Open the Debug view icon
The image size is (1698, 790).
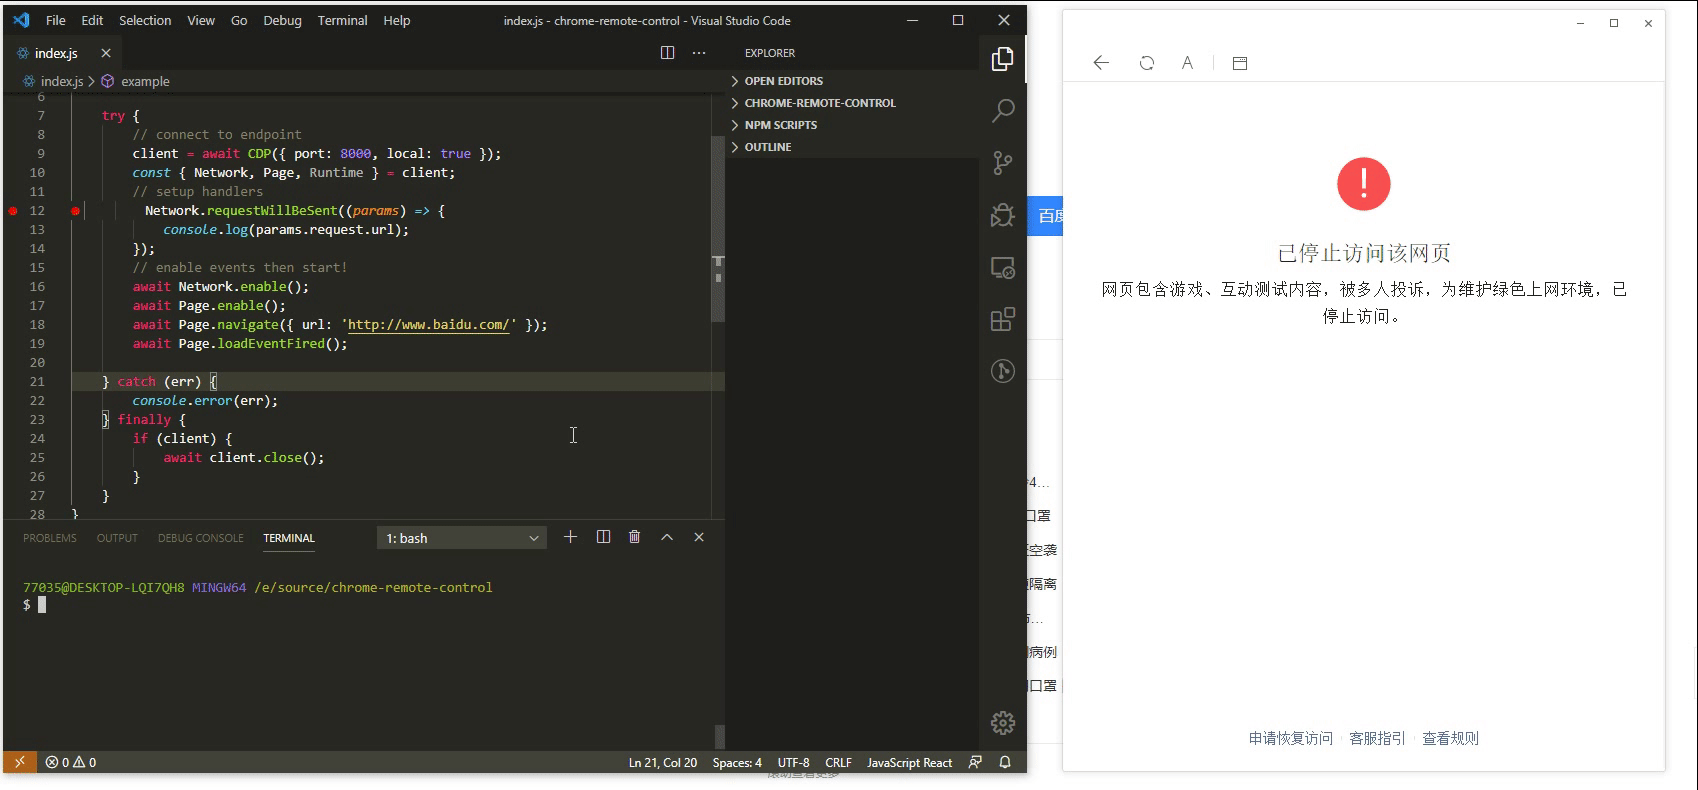(1002, 215)
